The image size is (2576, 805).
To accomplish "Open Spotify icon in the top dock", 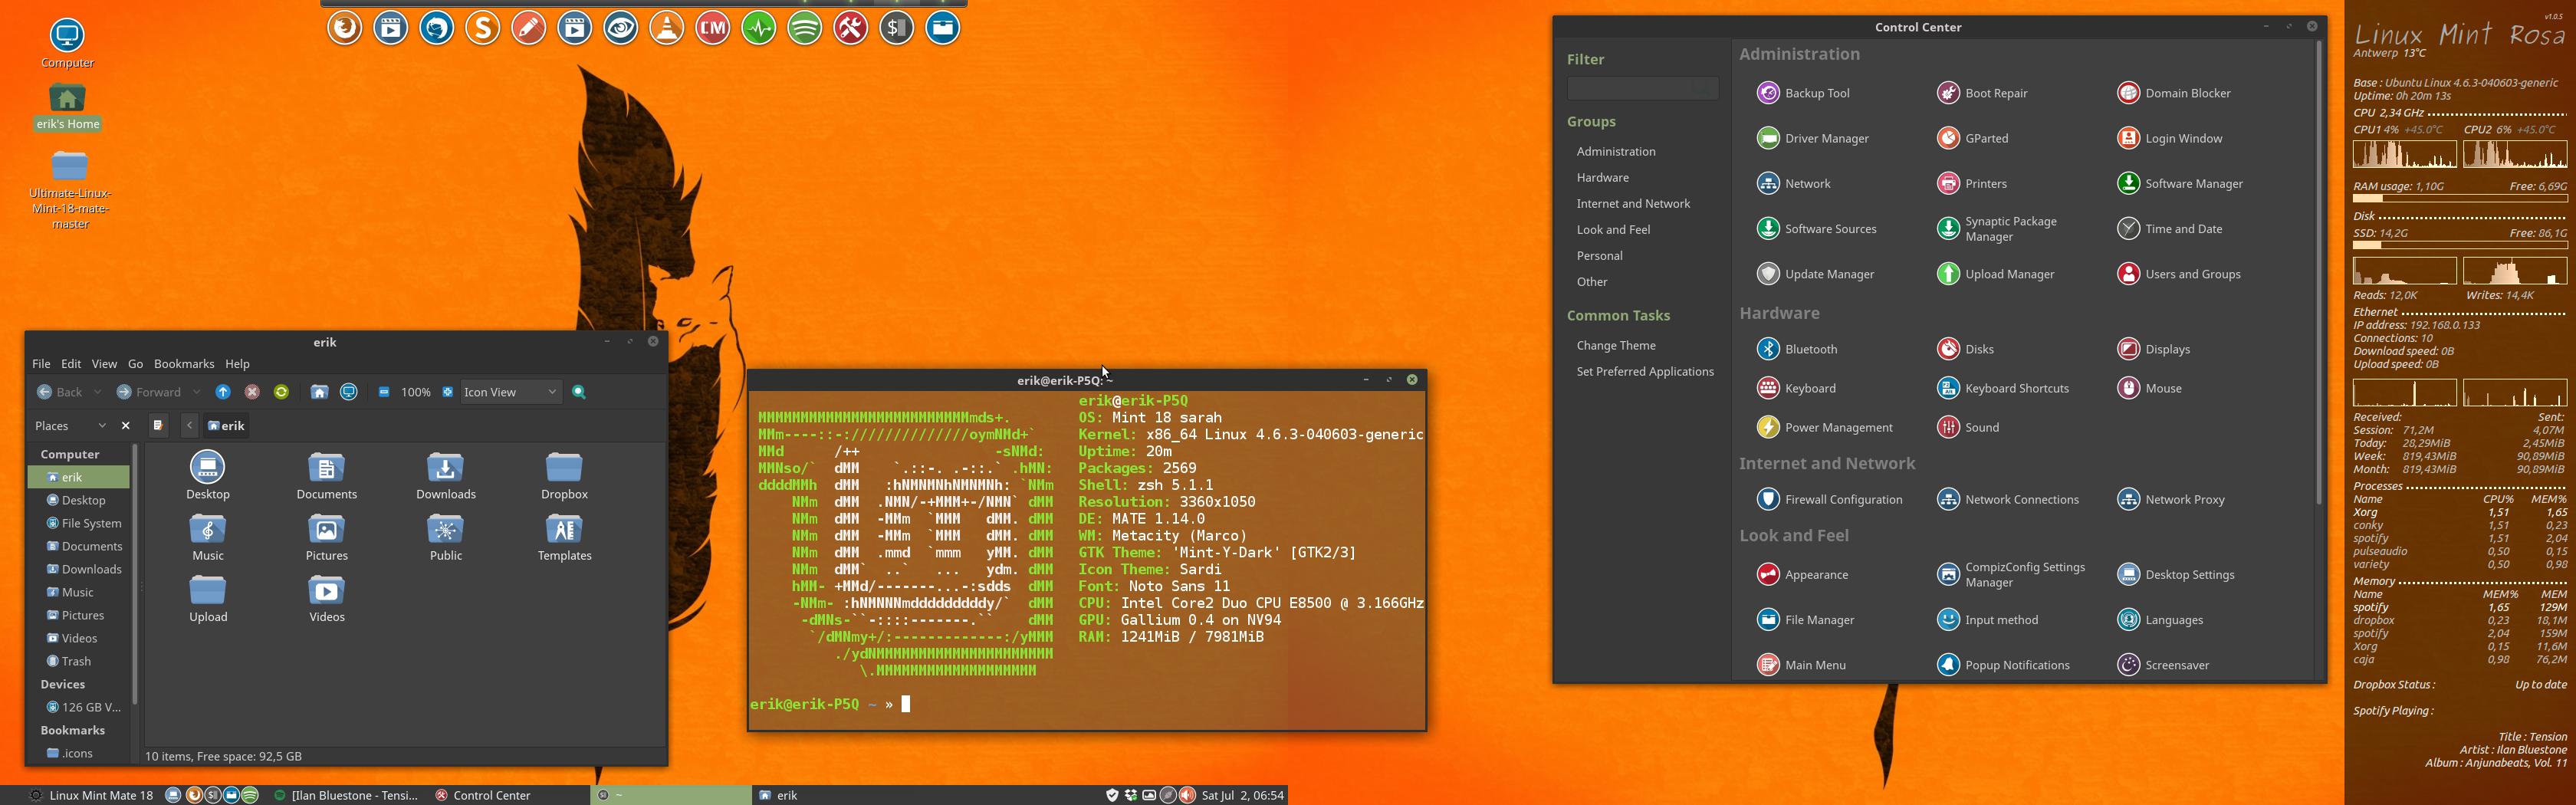I will (x=805, y=28).
